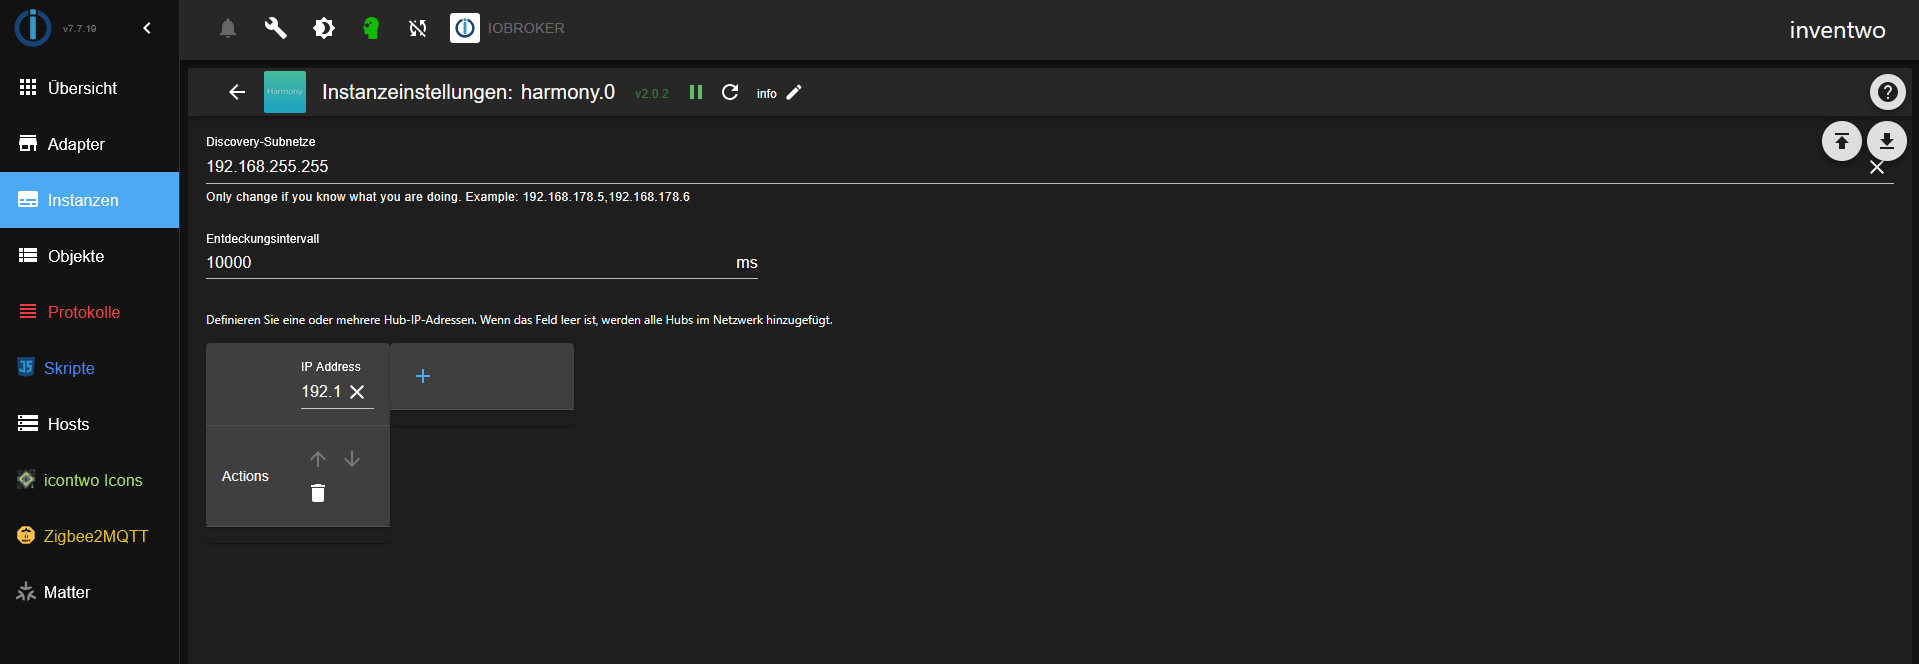Pause the harmony.0 instance
The width and height of the screenshot is (1919, 664).
coord(696,92)
